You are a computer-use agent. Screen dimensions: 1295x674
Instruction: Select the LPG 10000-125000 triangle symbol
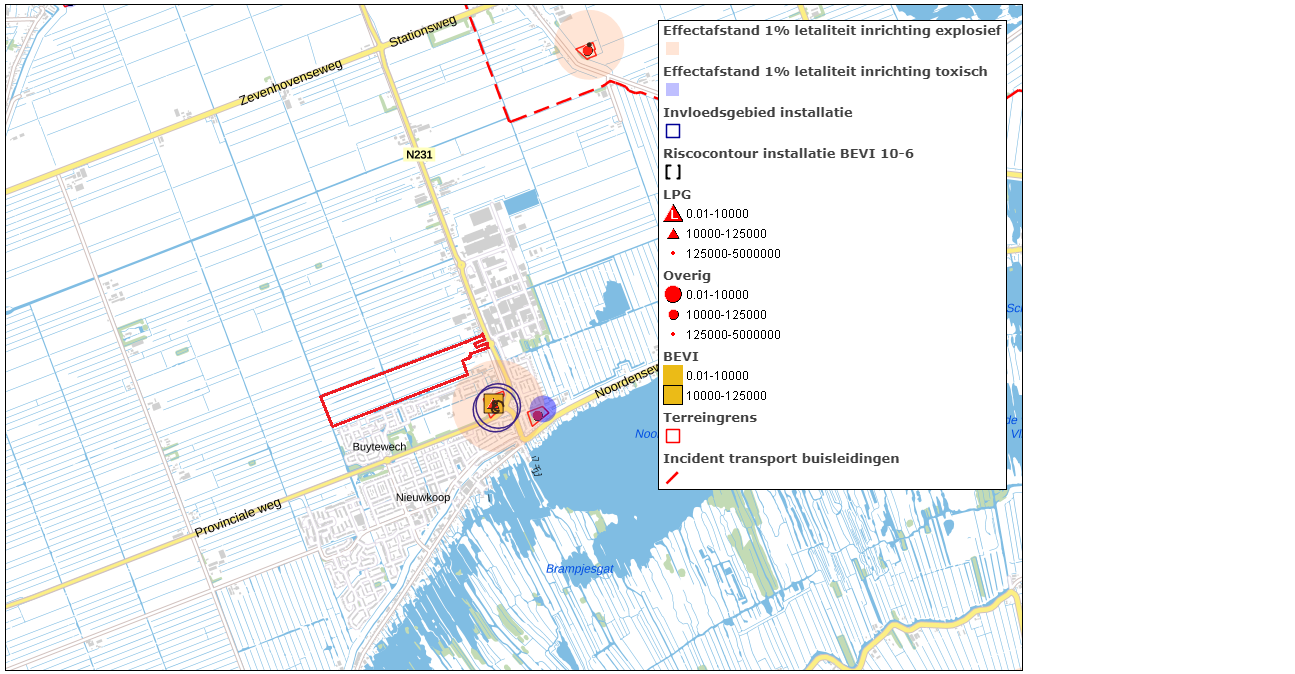[673, 234]
